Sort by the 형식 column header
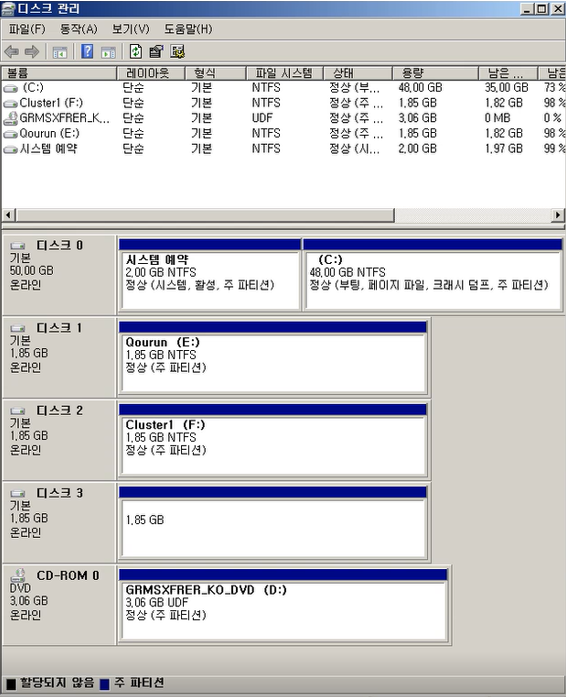Image resolution: width=566 pixels, height=697 pixels. 215,73
